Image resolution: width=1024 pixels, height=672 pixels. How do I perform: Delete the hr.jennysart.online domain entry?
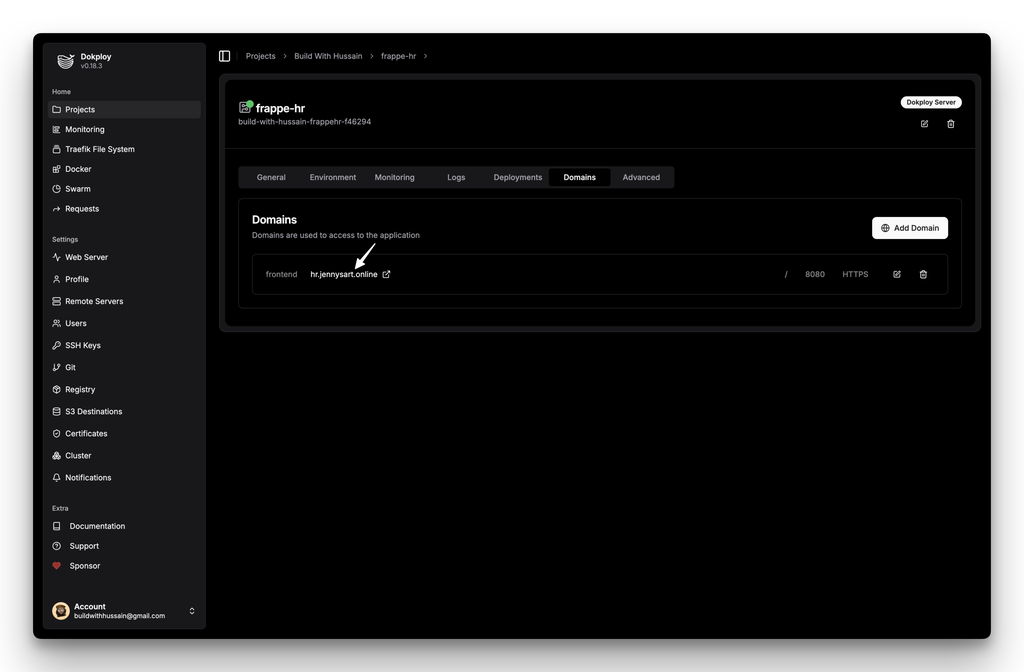[x=923, y=274]
